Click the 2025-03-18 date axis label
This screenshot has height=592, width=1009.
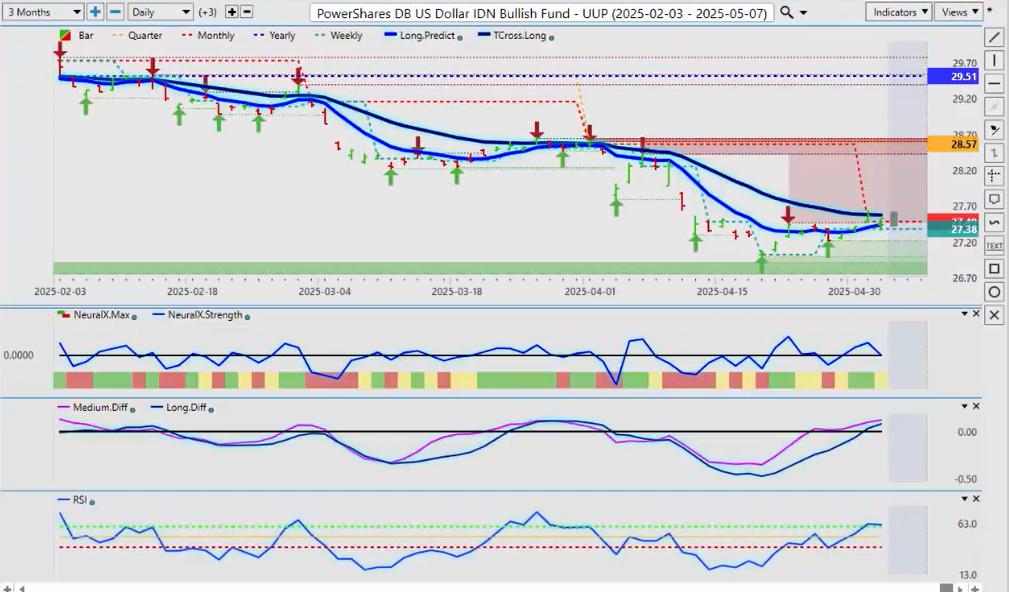tap(456, 291)
